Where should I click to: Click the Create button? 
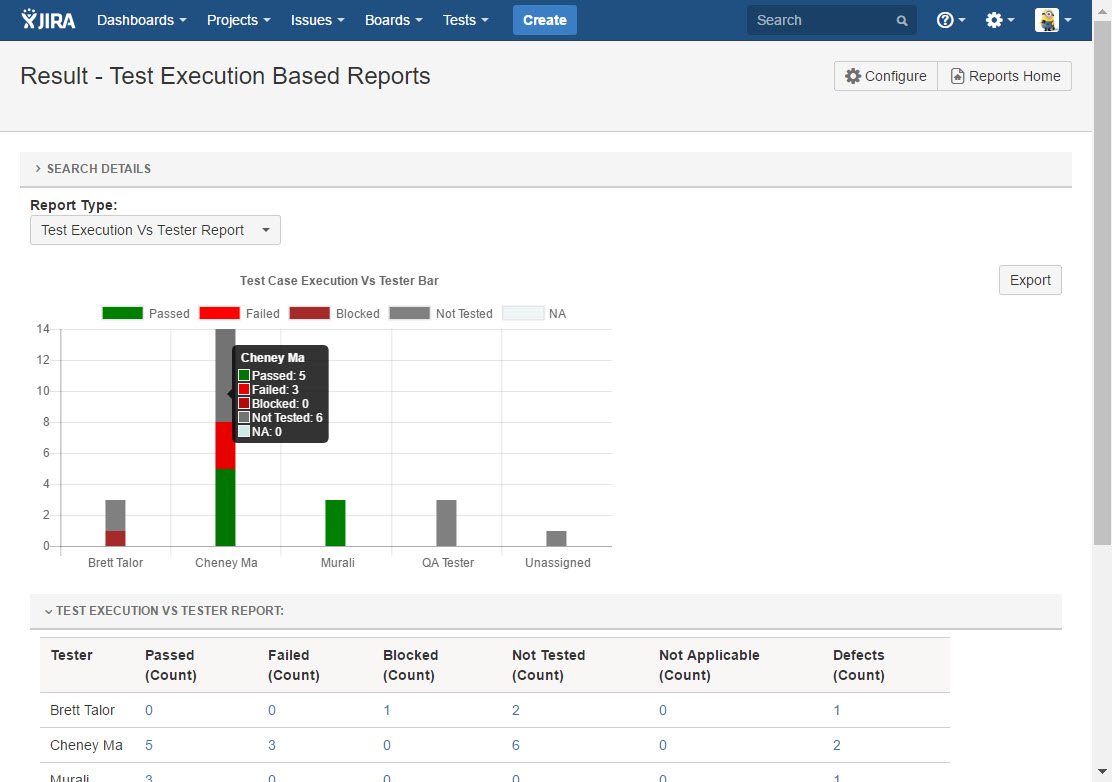point(544,20)
